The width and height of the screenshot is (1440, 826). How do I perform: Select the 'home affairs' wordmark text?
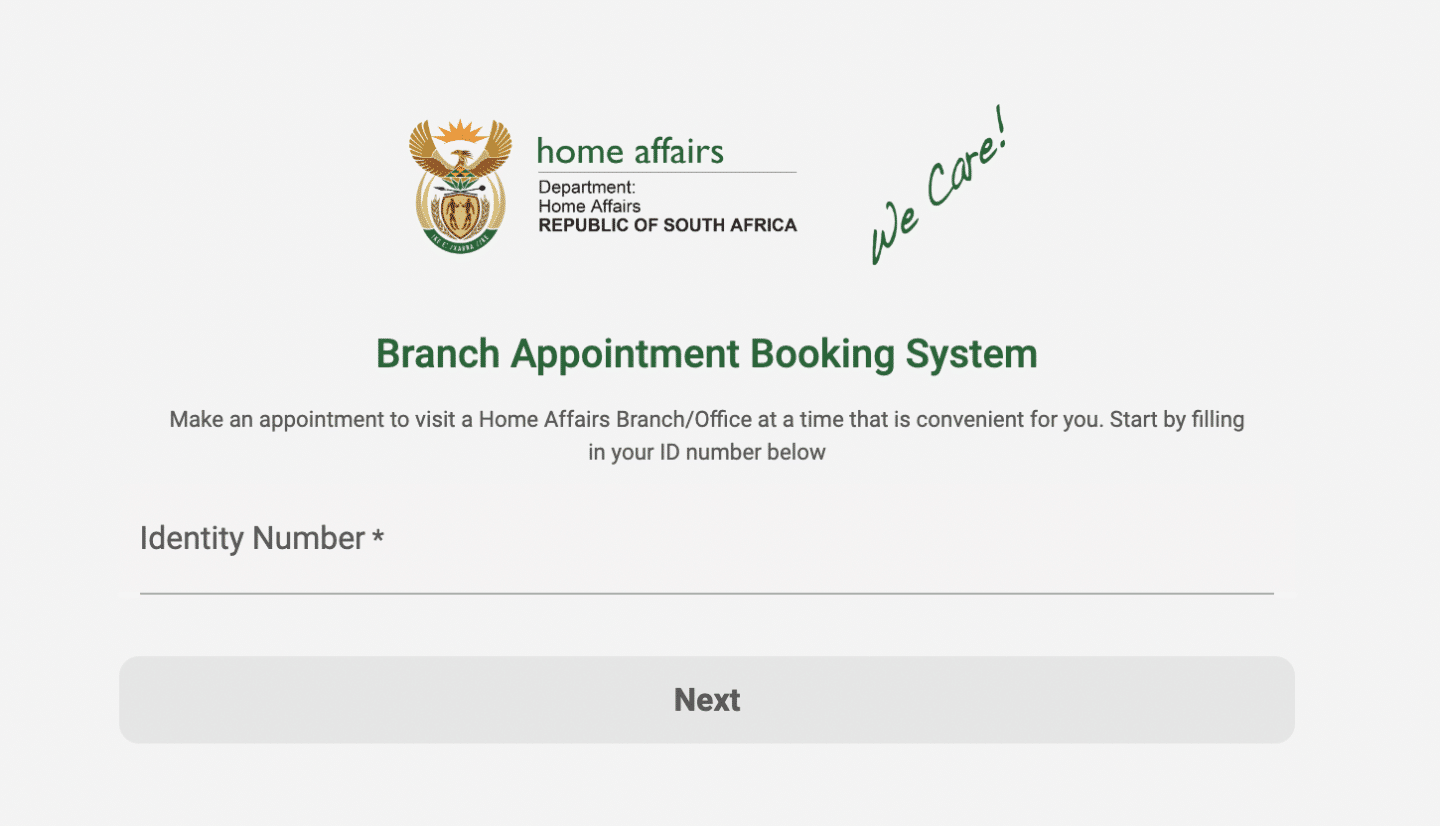tap(630, 151)
